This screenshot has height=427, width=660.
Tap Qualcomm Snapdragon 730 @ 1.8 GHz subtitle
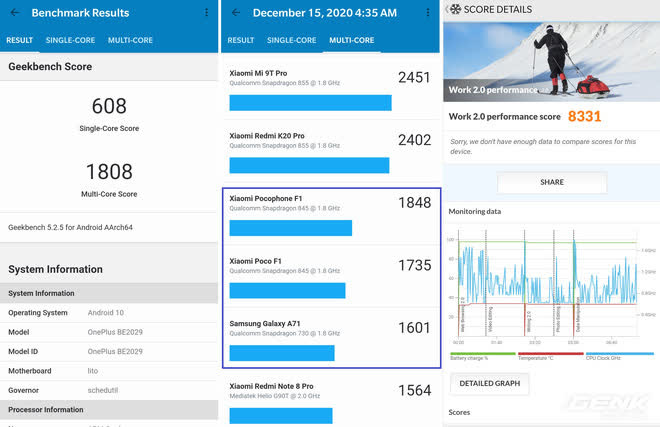tap(285, 334)
